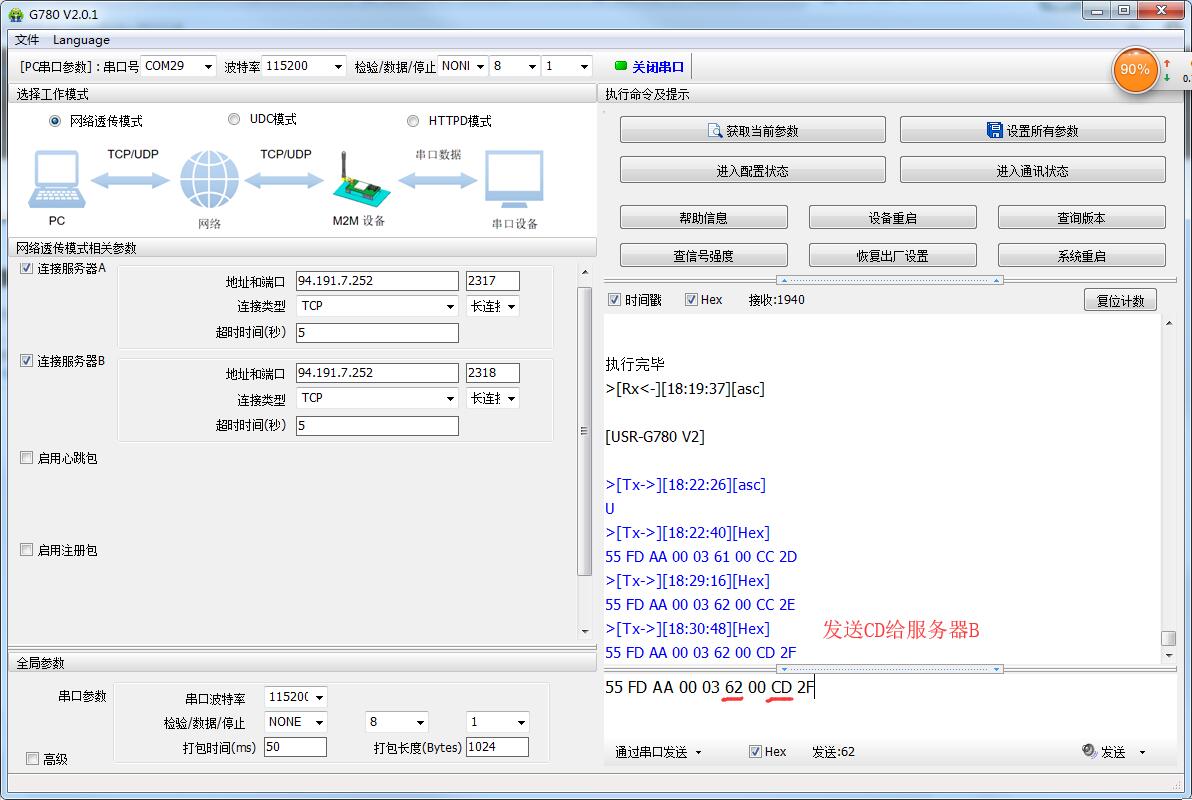This screenshot has height=800, width=1192.
Task: Click the orange 90% floating circle widget
Action: pos(1135,70)
